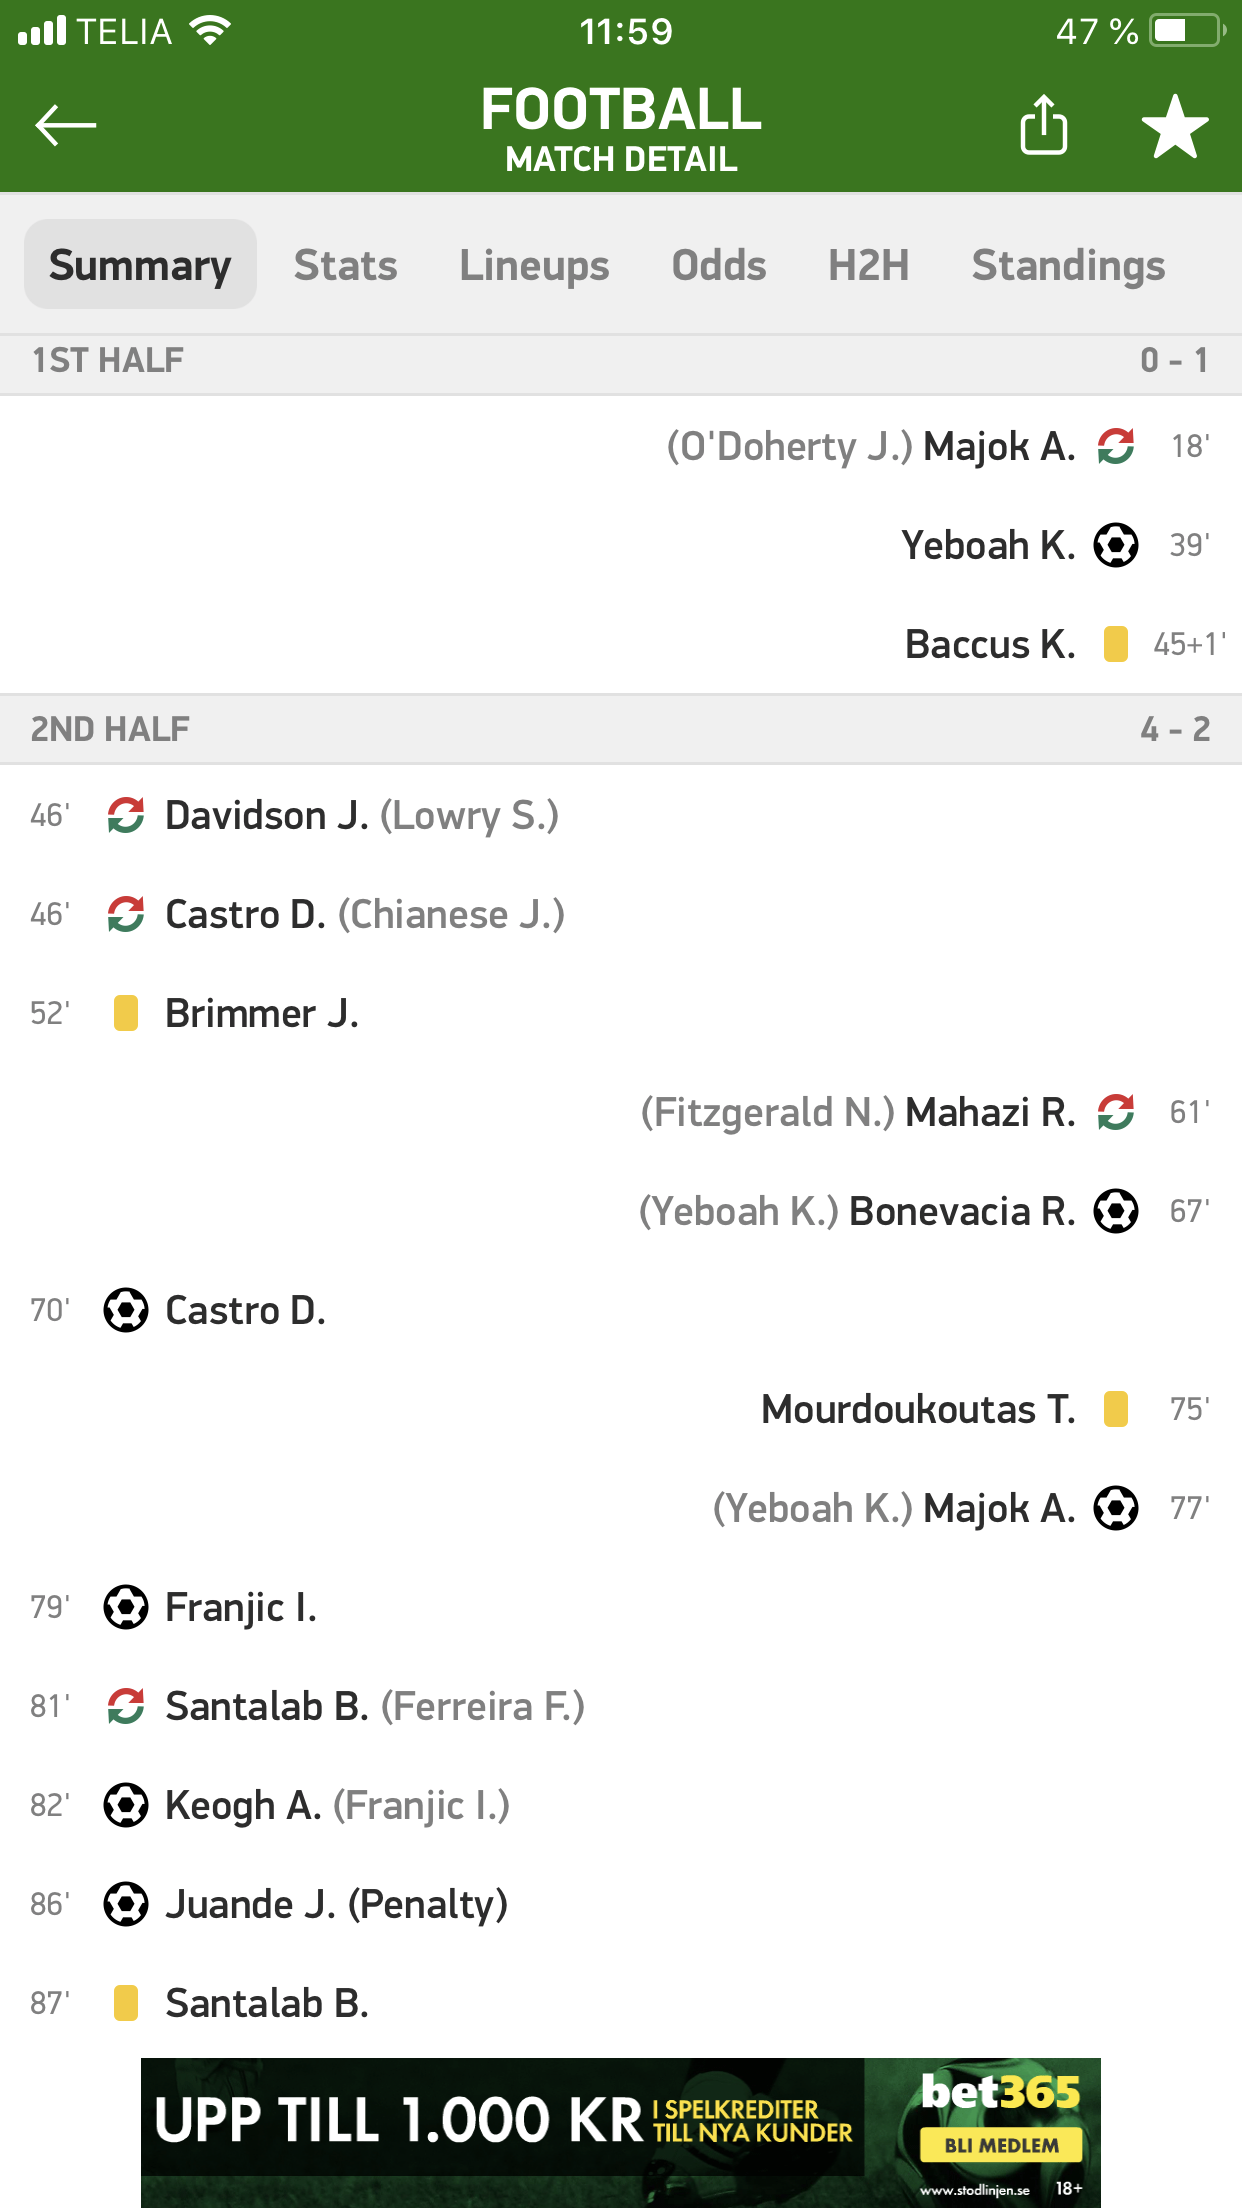Select the Summary tab

(x=140, y=265)
